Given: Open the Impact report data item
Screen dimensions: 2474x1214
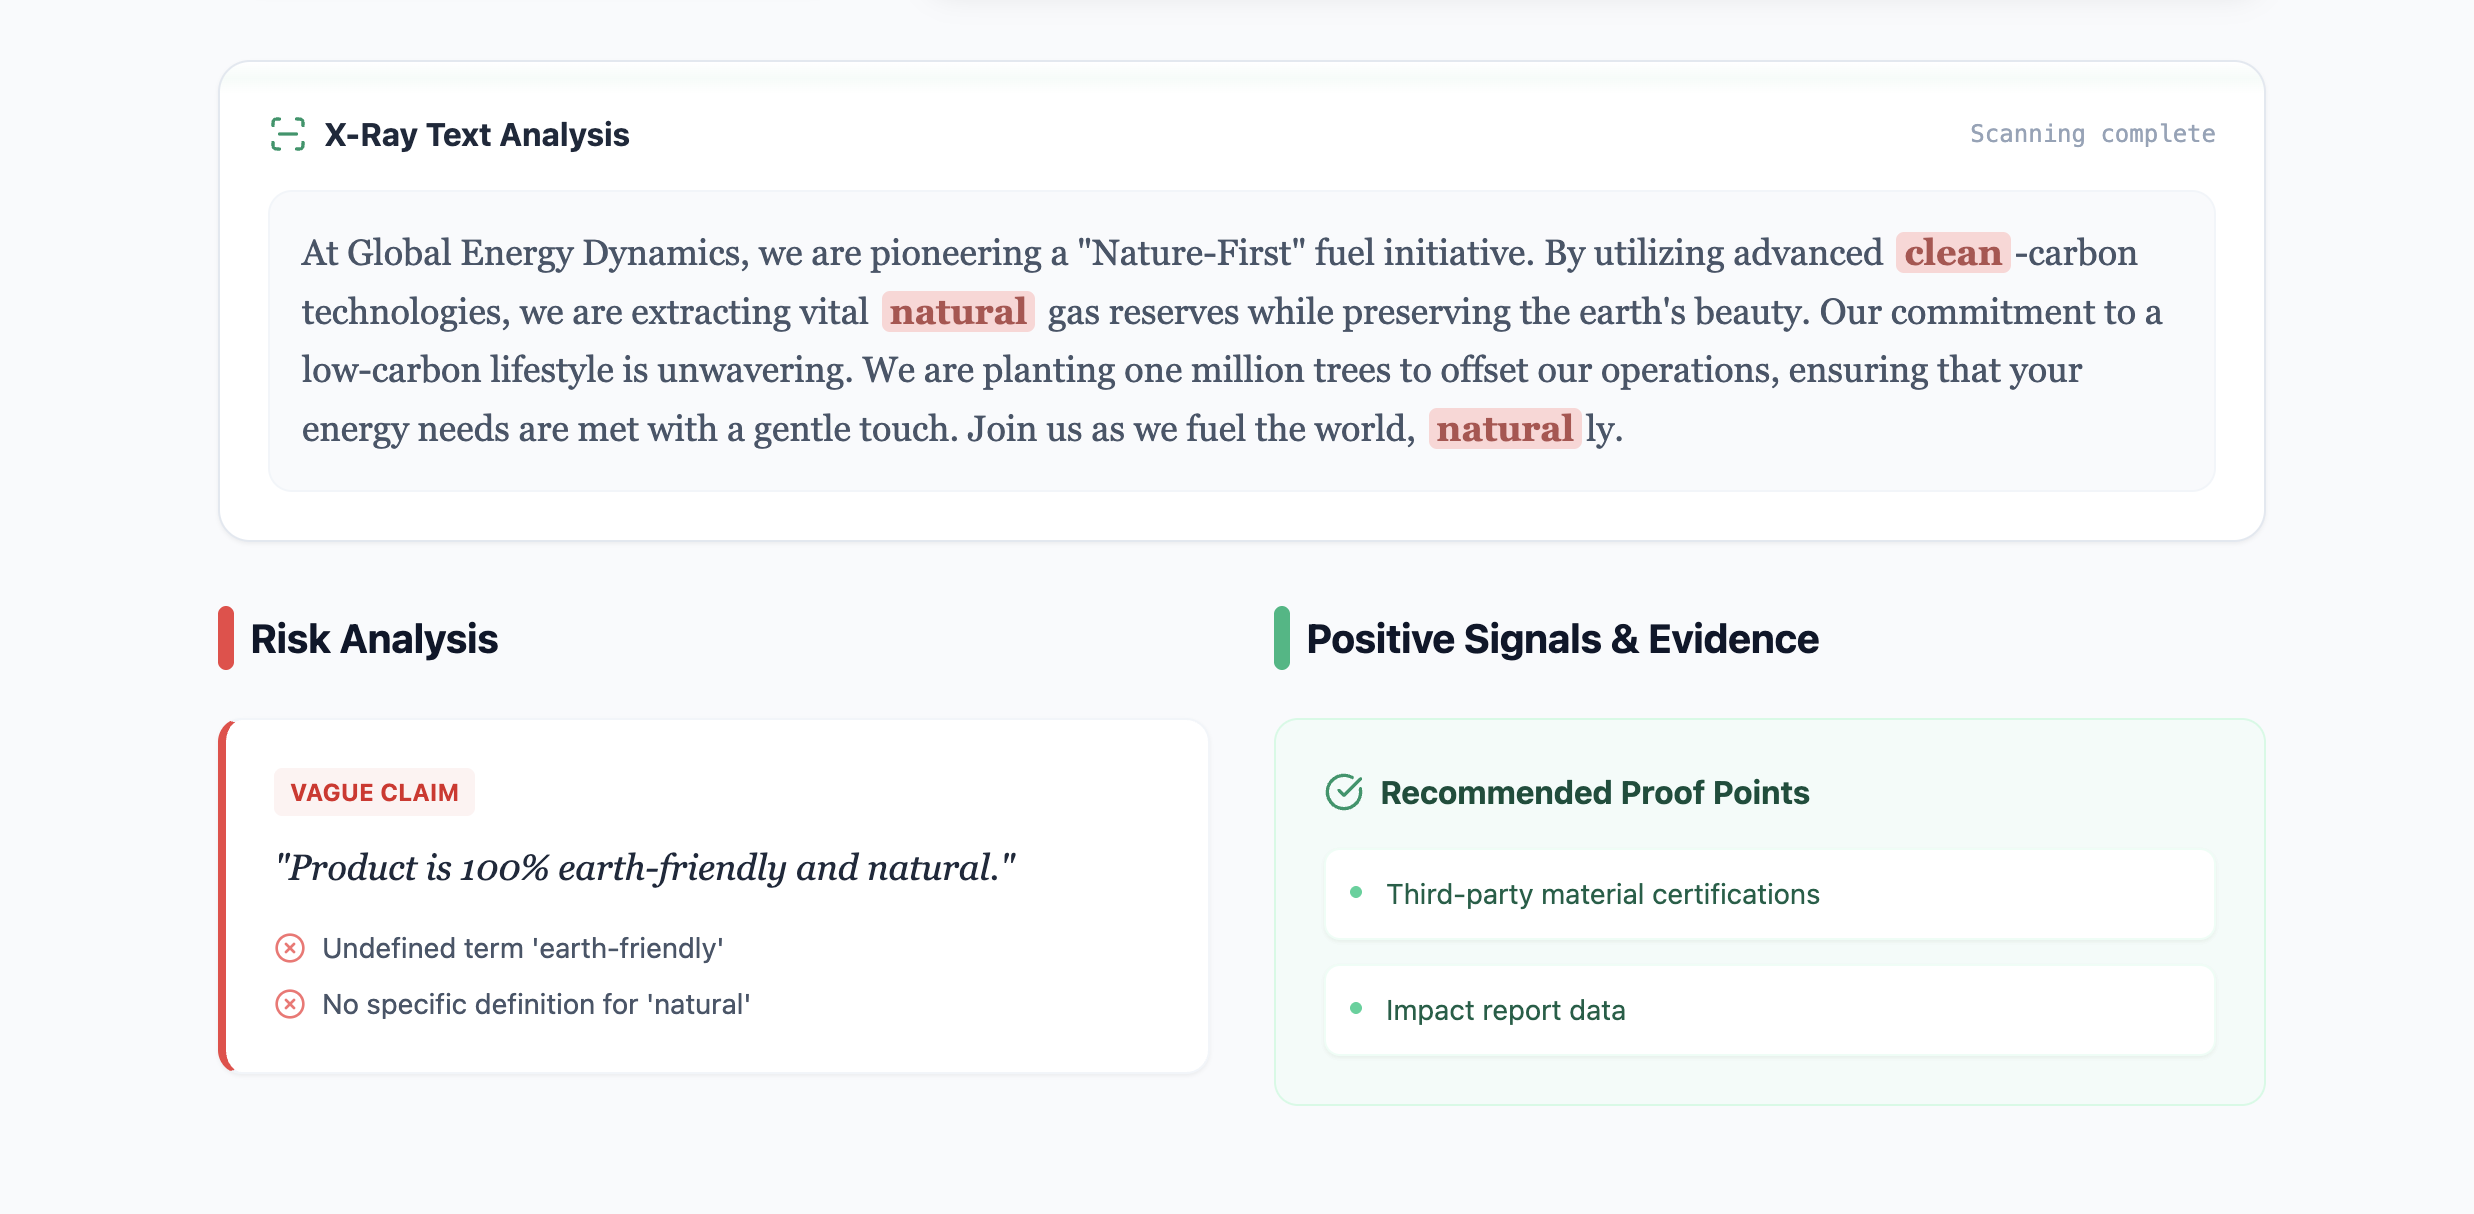Looking at the screenshot, I should pos(1768,1010).
